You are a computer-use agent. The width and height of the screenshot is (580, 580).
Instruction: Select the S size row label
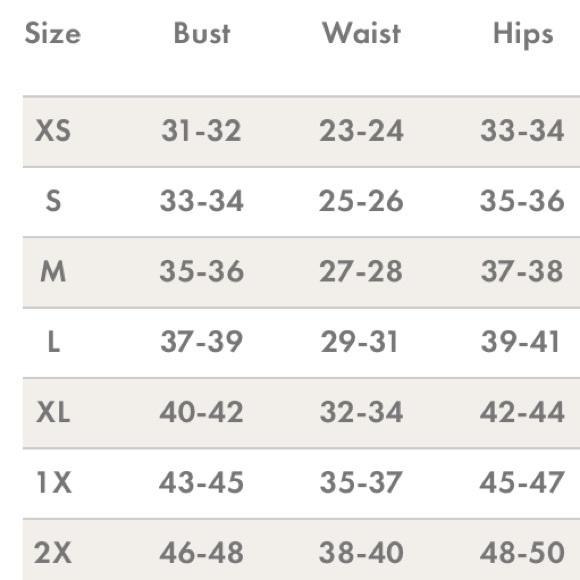click(x=53, y=201)
